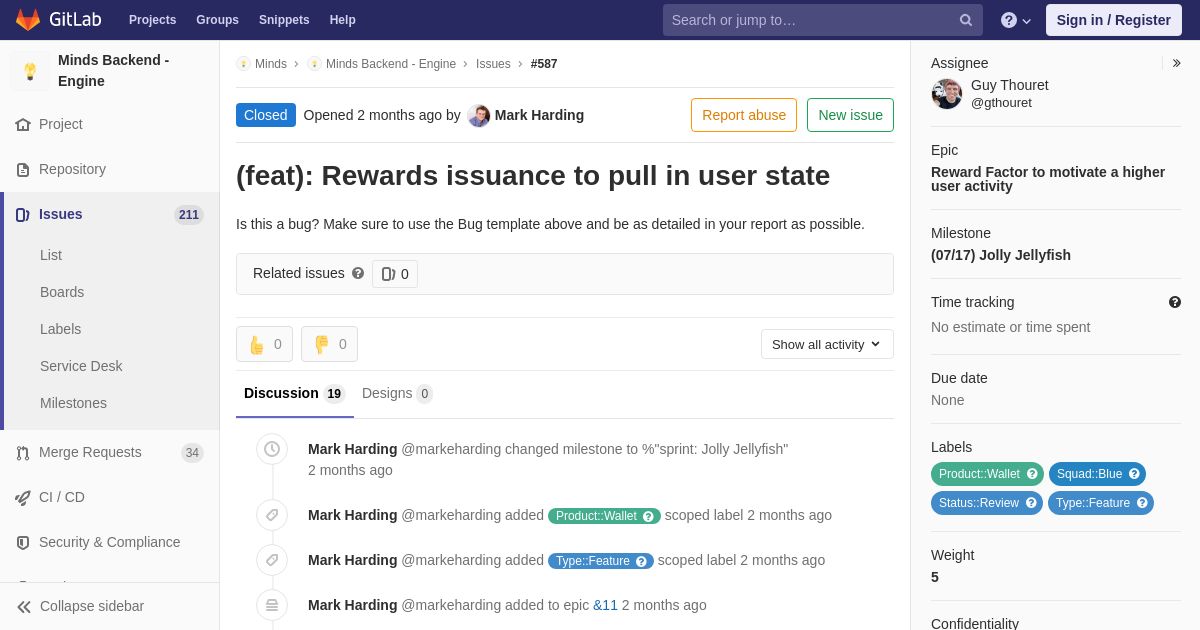
Task: Open the Projects menu
Action: coord(152,20)
